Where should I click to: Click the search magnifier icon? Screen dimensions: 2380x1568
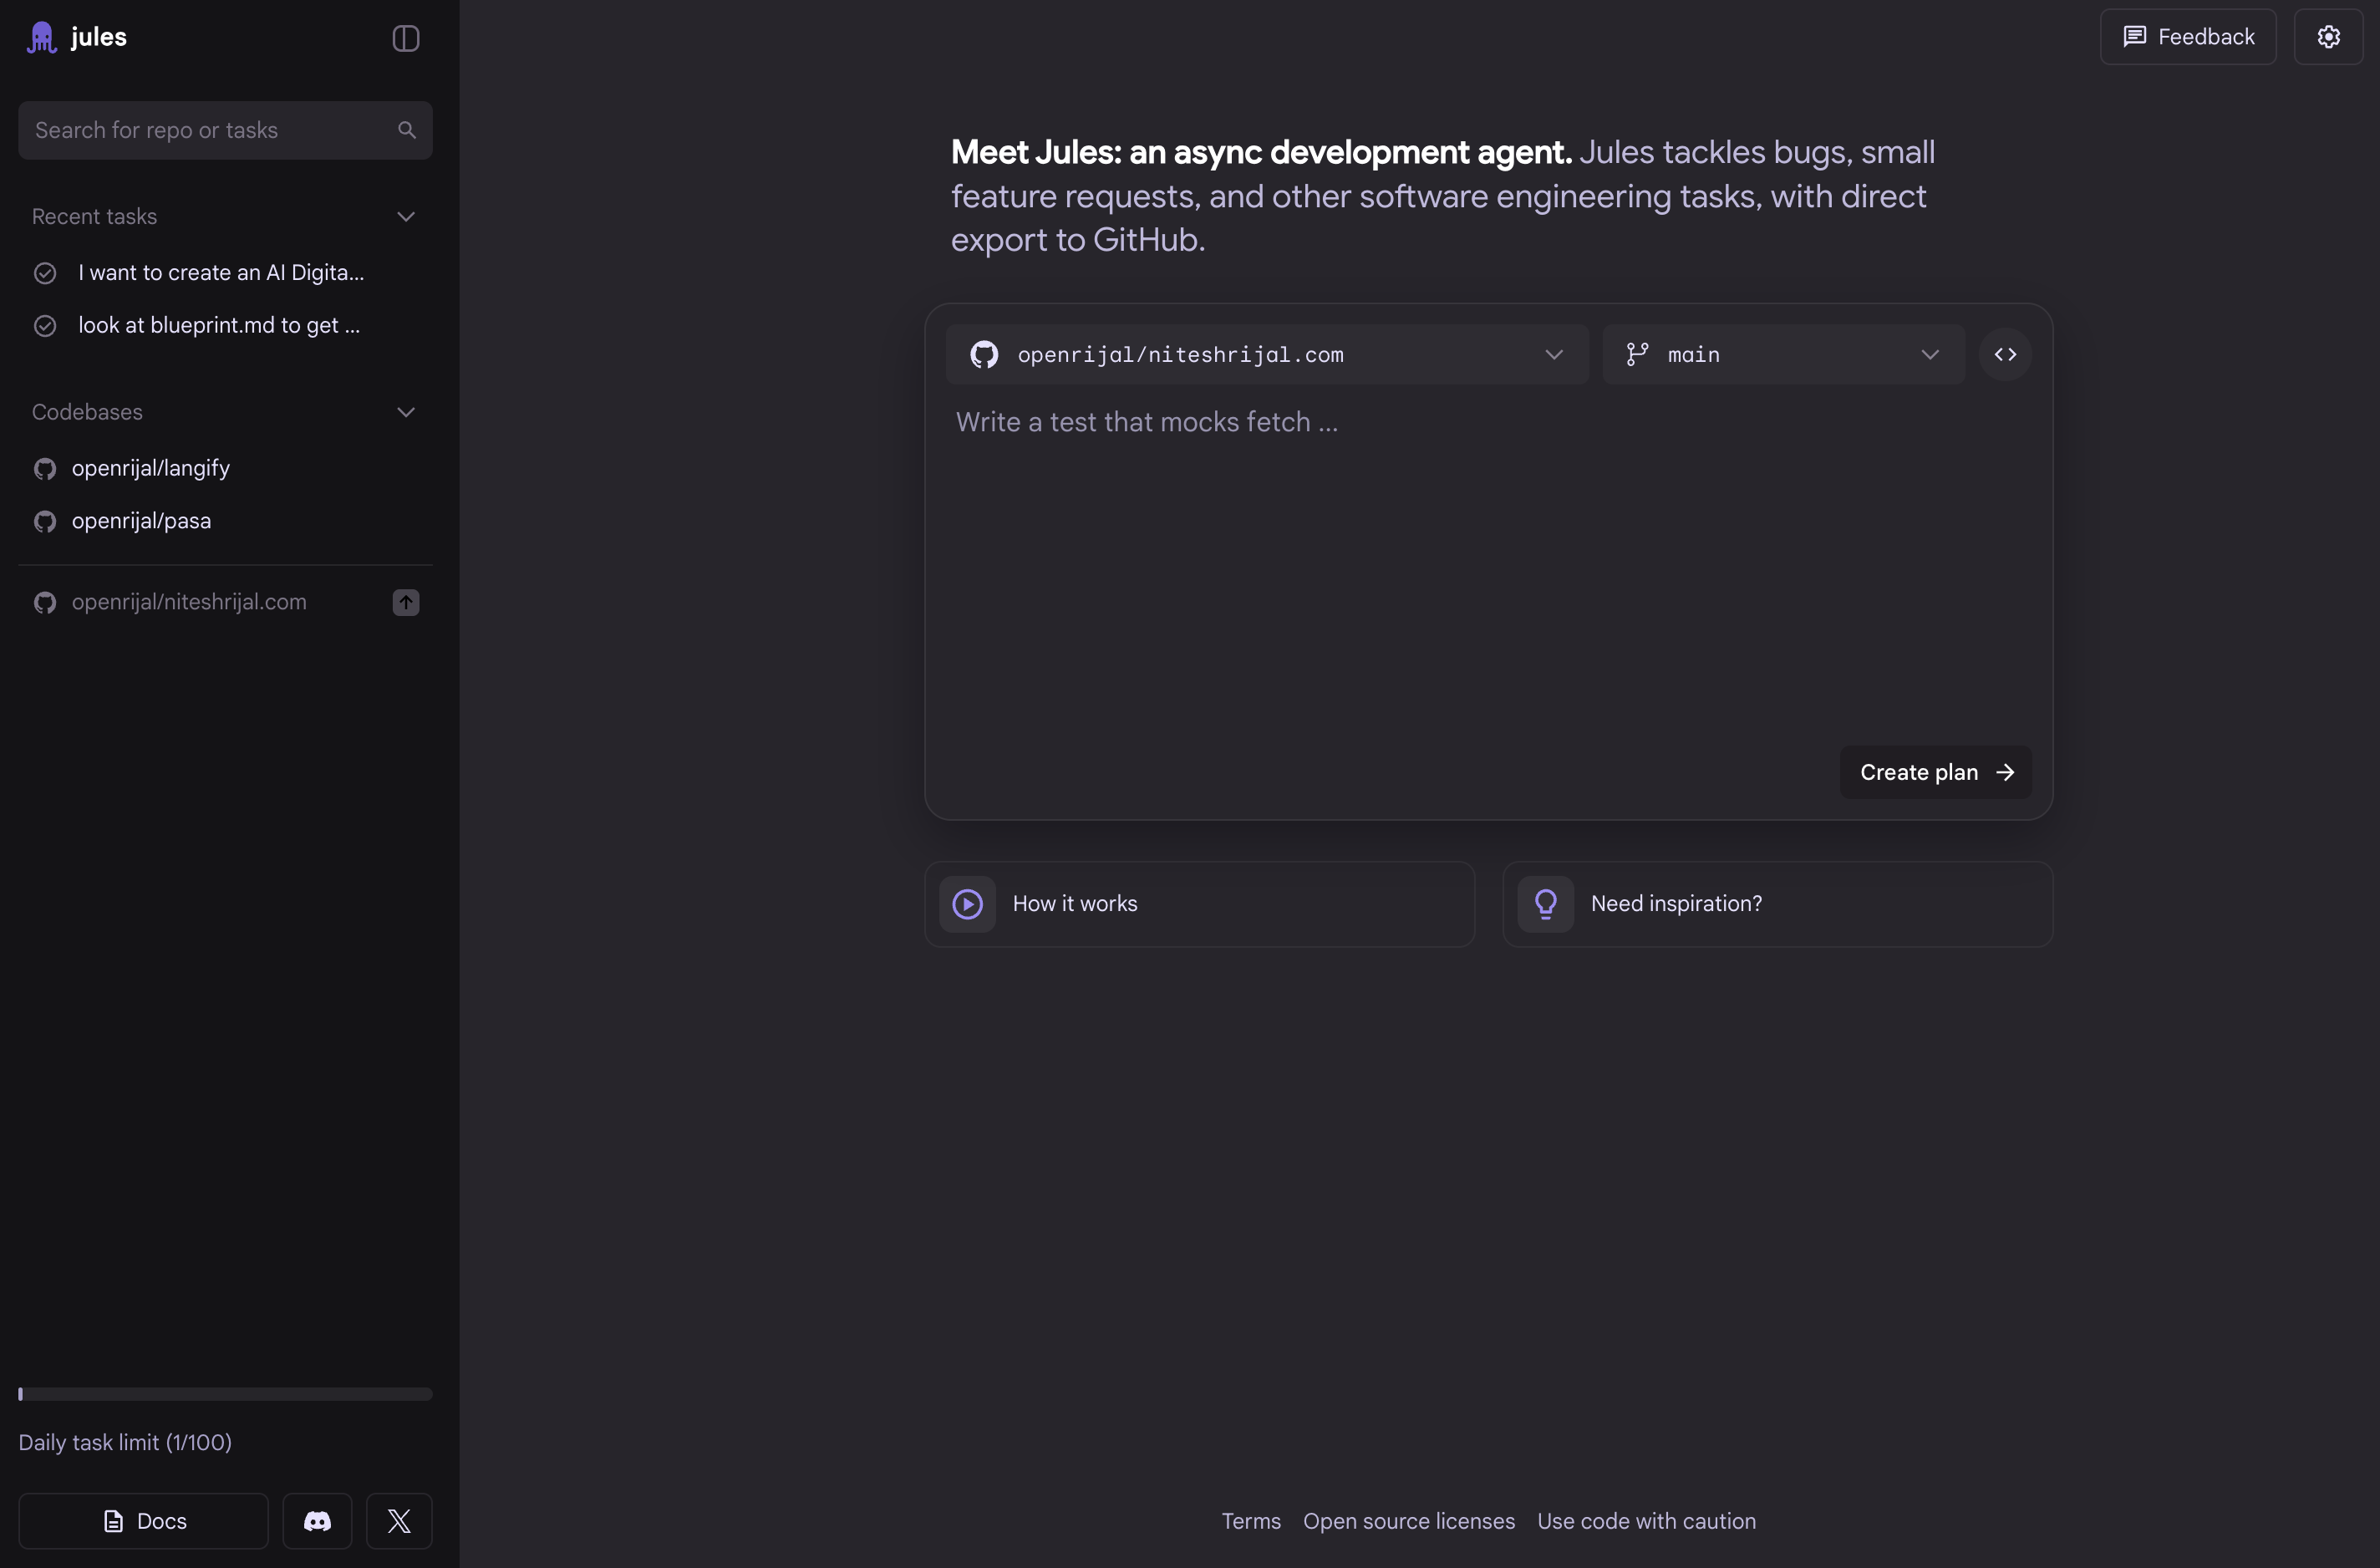click(406, 130)
